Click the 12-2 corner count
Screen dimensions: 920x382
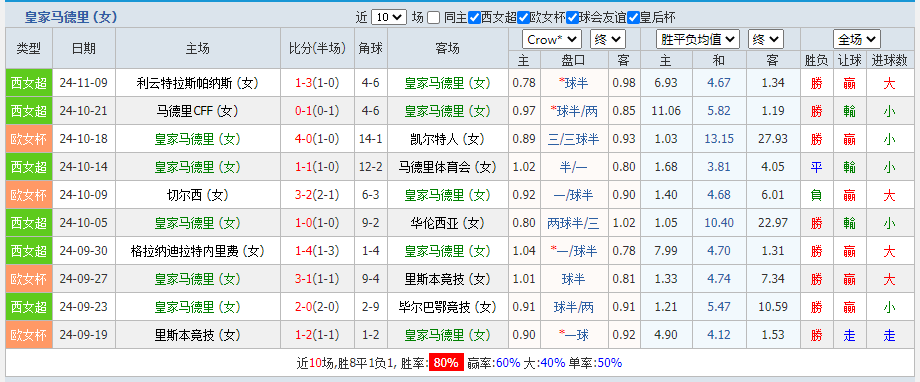371,167
